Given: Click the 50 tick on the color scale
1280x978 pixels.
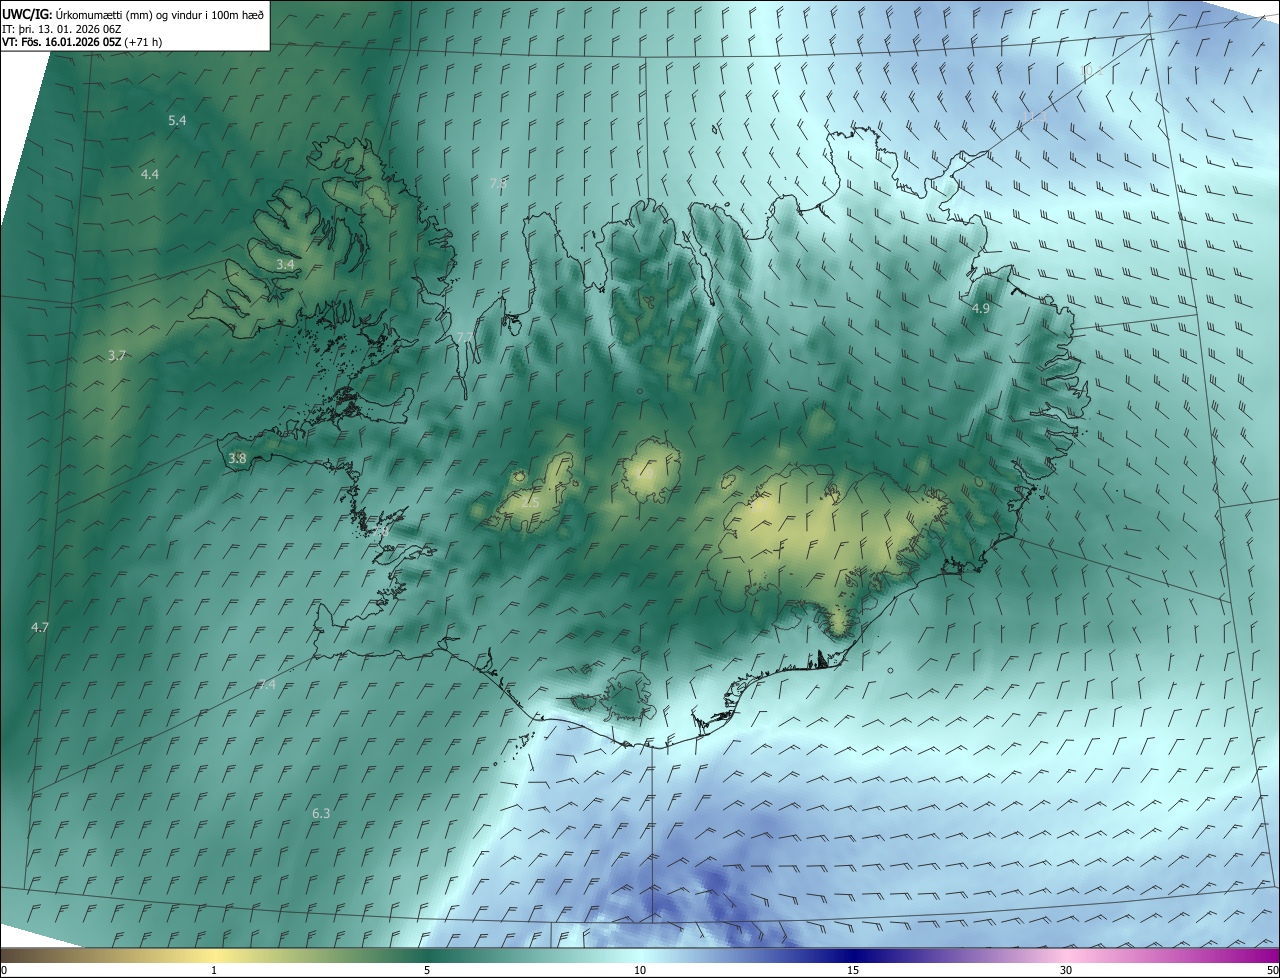Looking at the screenshot, I should click(1272, 970).
